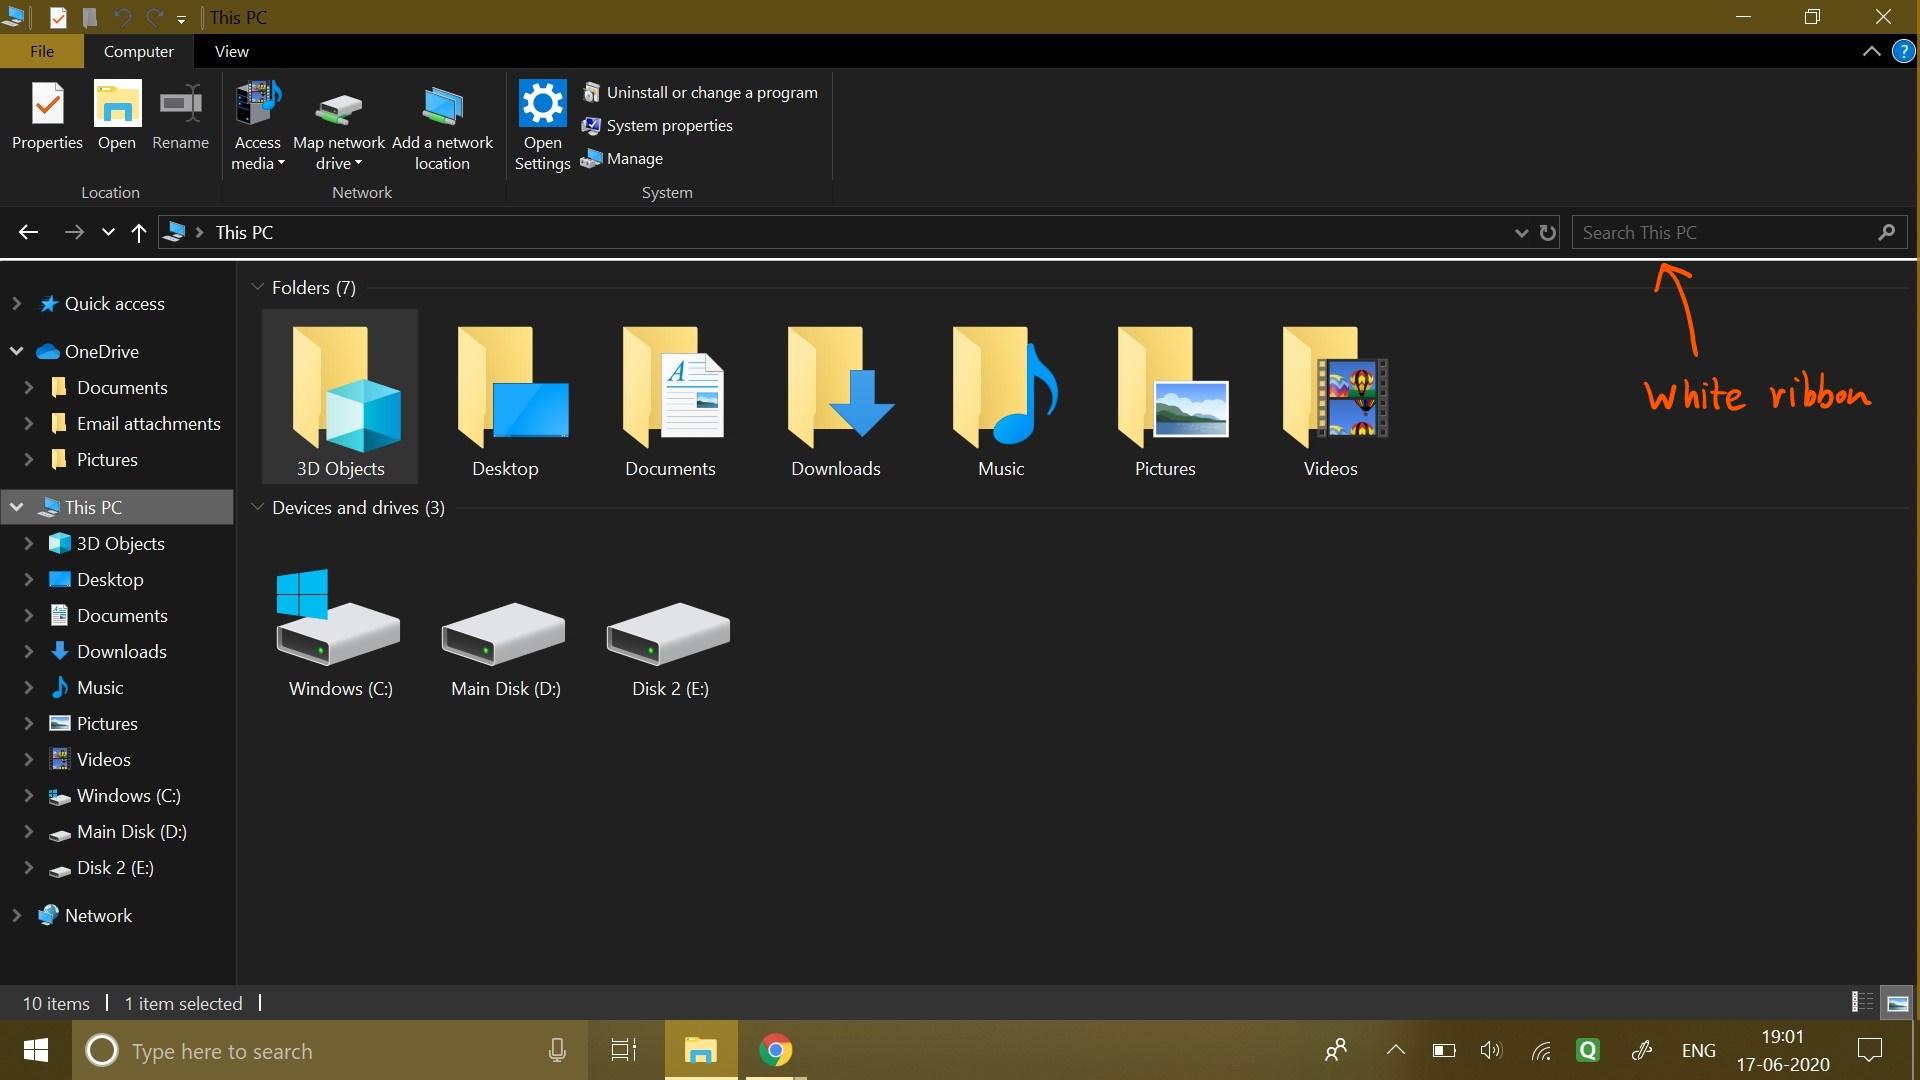The width and height of the screenshot is (1920, 1080).
Task: Open the Help question mark icon
Action: tap(1903, 51)
